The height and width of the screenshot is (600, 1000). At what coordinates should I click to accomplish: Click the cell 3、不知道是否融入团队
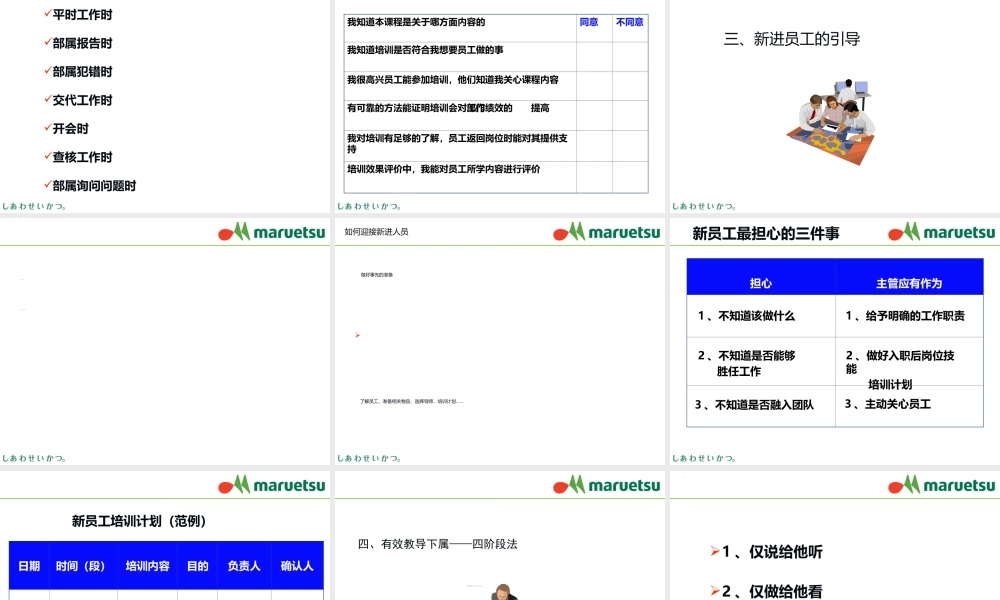pyautogui.click(x=761, y=405)
